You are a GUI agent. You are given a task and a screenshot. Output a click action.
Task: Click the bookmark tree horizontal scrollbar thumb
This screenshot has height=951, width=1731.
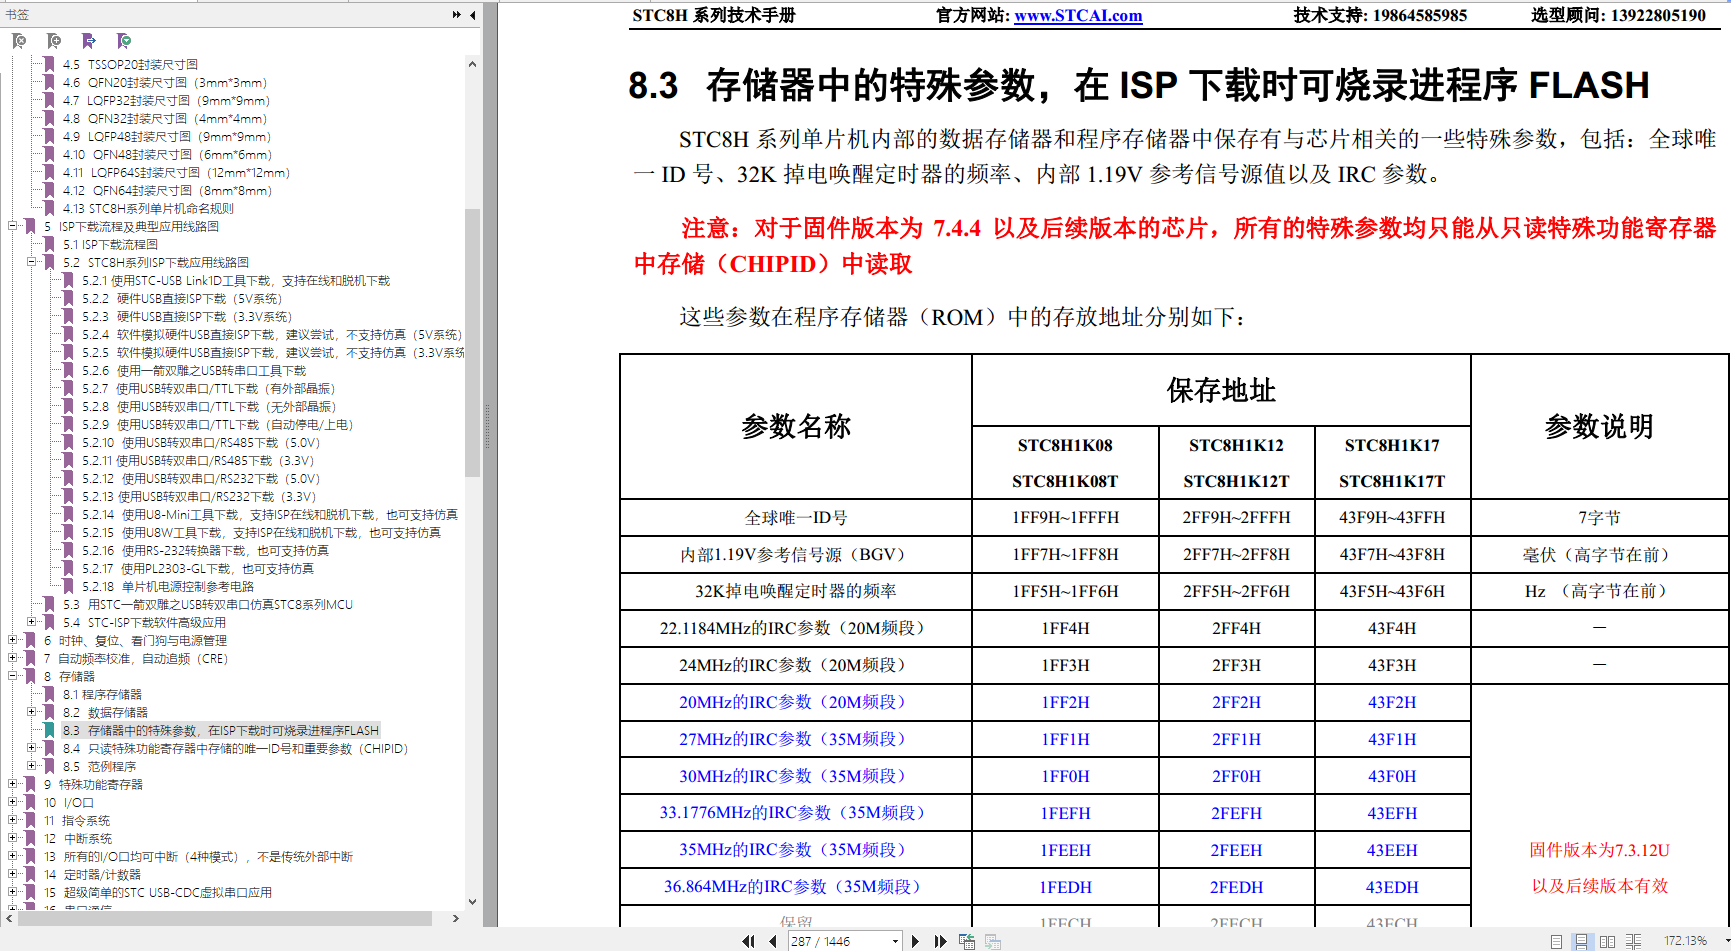(225, 918)
